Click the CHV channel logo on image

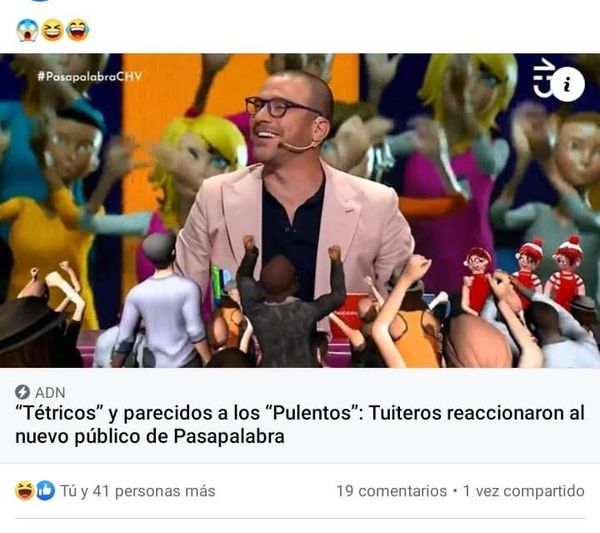click(x=544, y=78)
